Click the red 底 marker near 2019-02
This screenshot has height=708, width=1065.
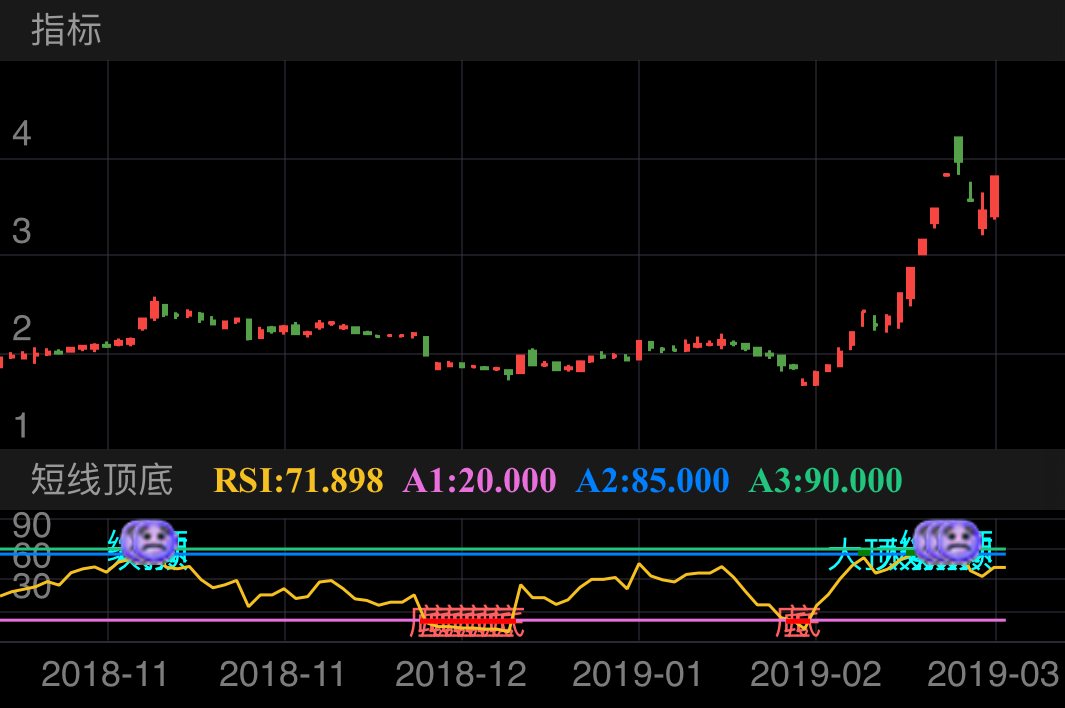[797, 623]
